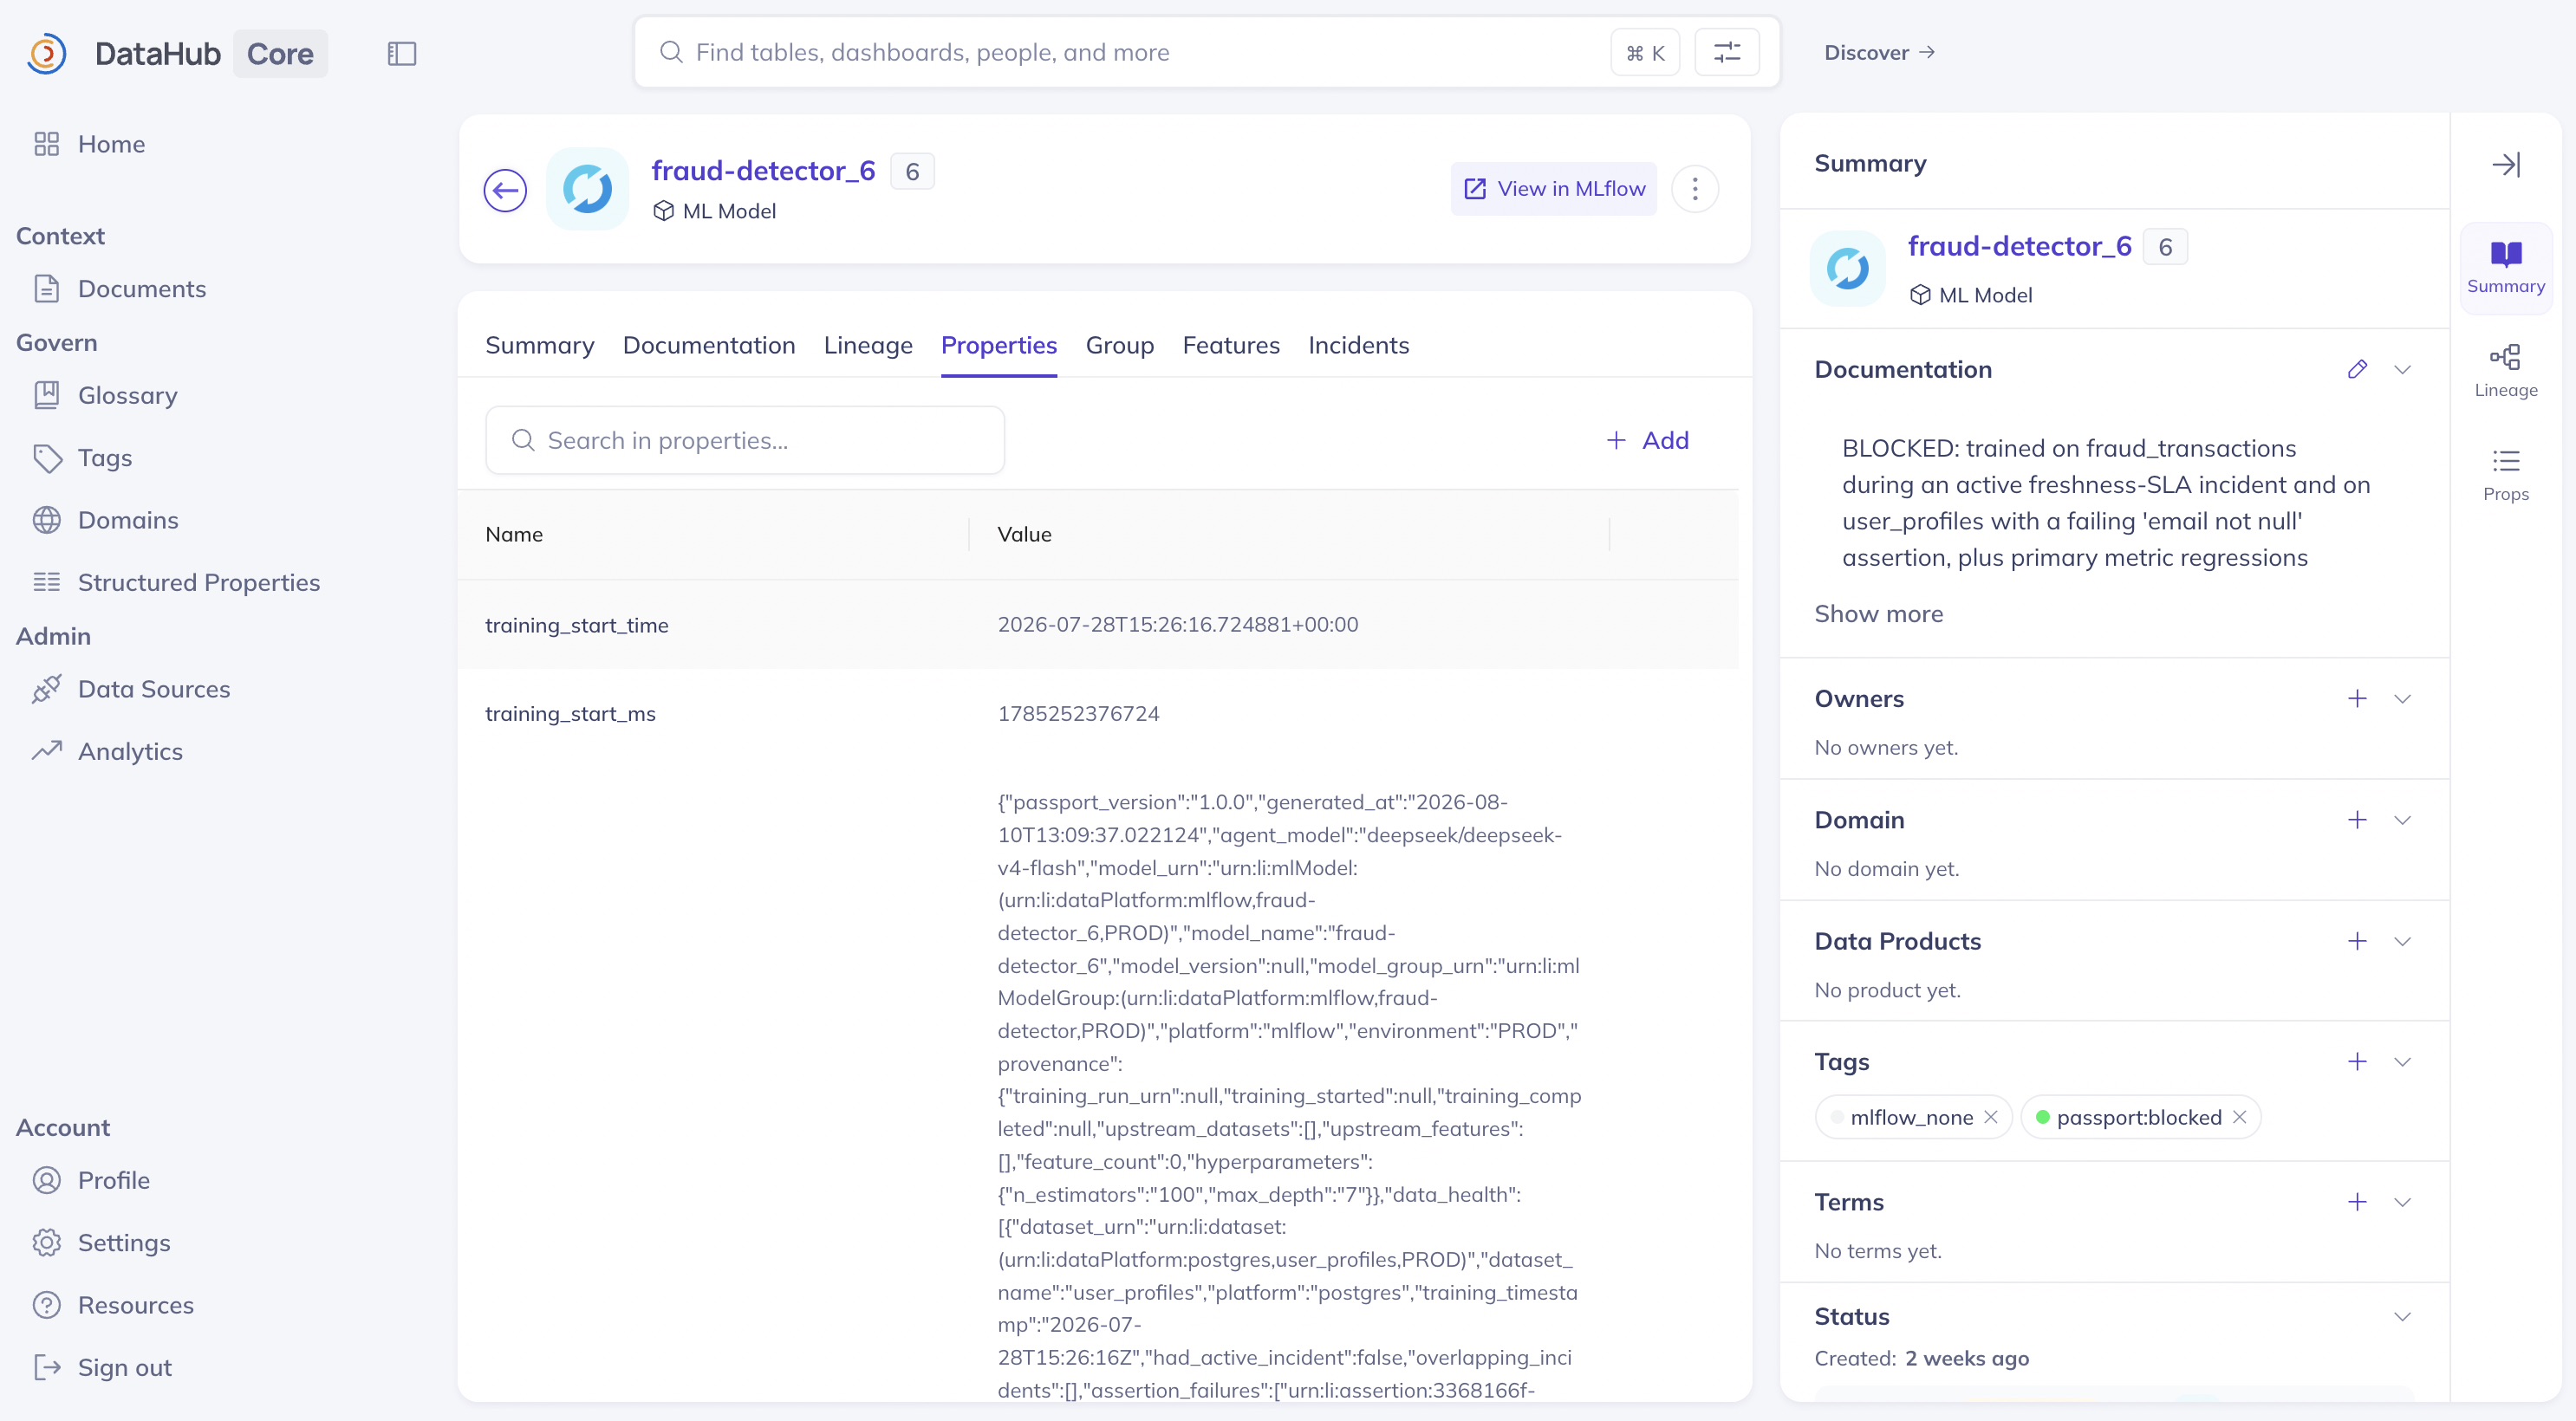Image resolution: width=2576 pixels, height=1421 pixels.
Task: Select the training_start_time property name
Action: (577, 625)
